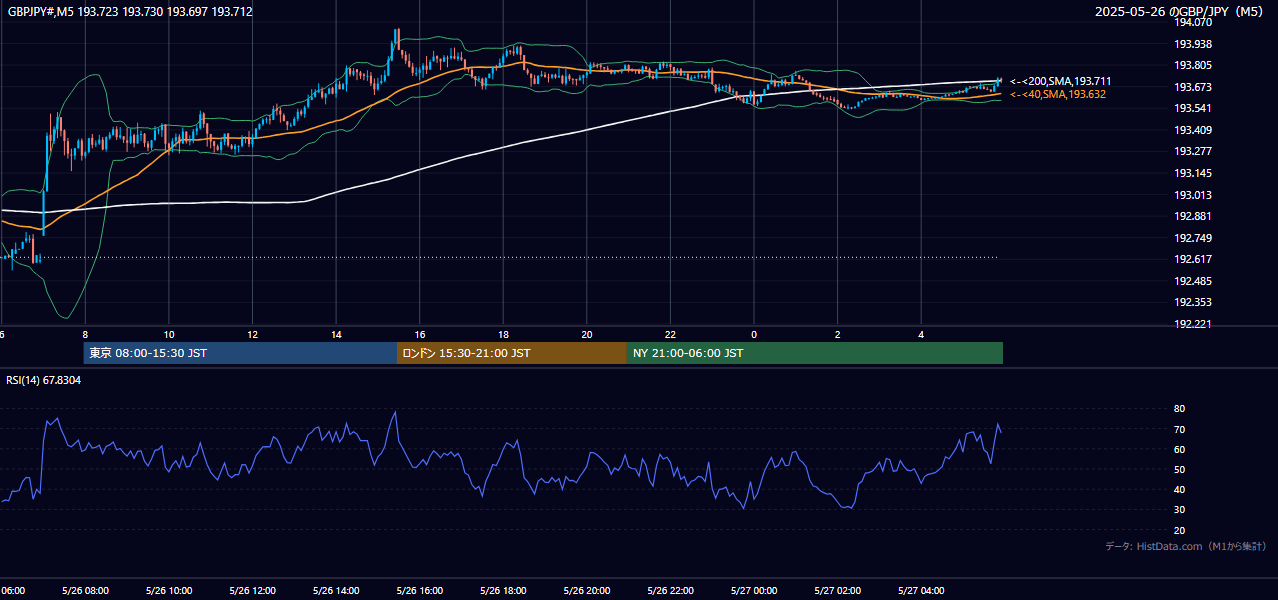Screen dimensions: 1278x600
Task: Click price level 192.485 on the axis
Action: point(1192,281)
